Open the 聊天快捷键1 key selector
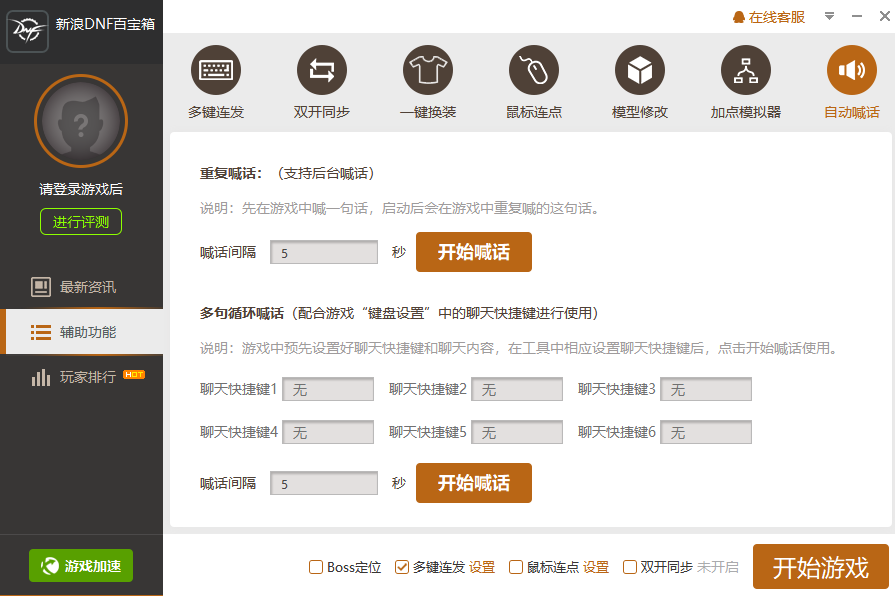 pyautogui.click(x=327, y=390)
